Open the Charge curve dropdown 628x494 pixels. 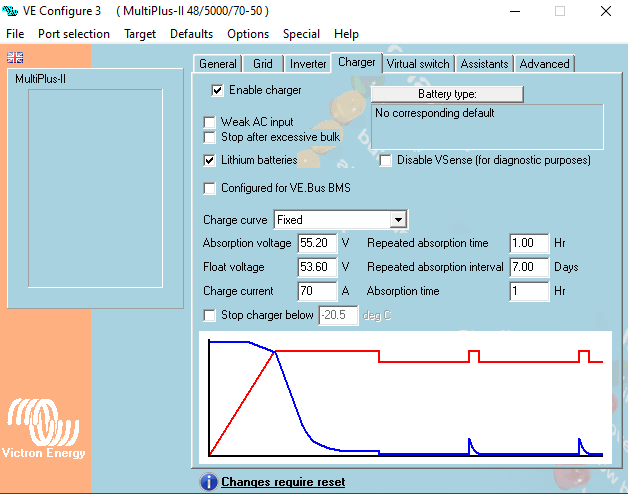[398, 220]
